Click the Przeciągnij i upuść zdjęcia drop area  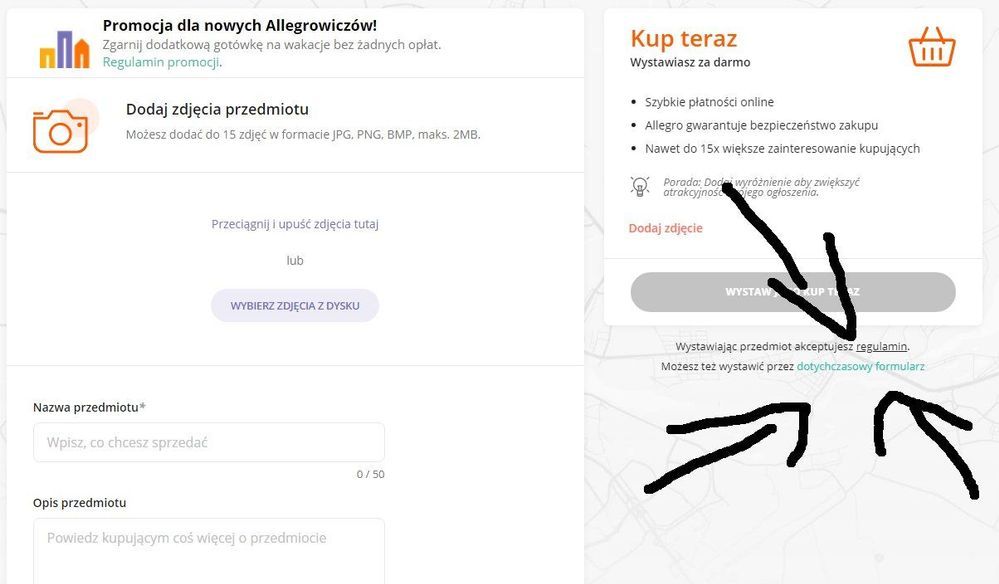[x=295, y=224]
